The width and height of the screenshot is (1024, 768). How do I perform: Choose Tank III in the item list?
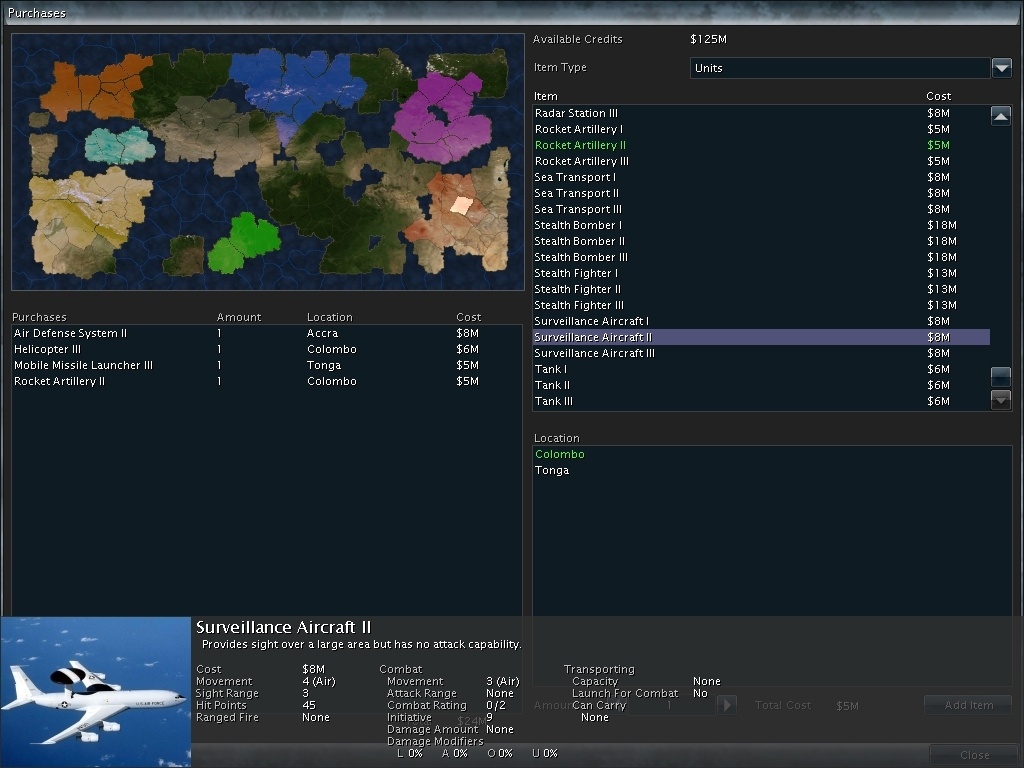click(x=554, y=401)
